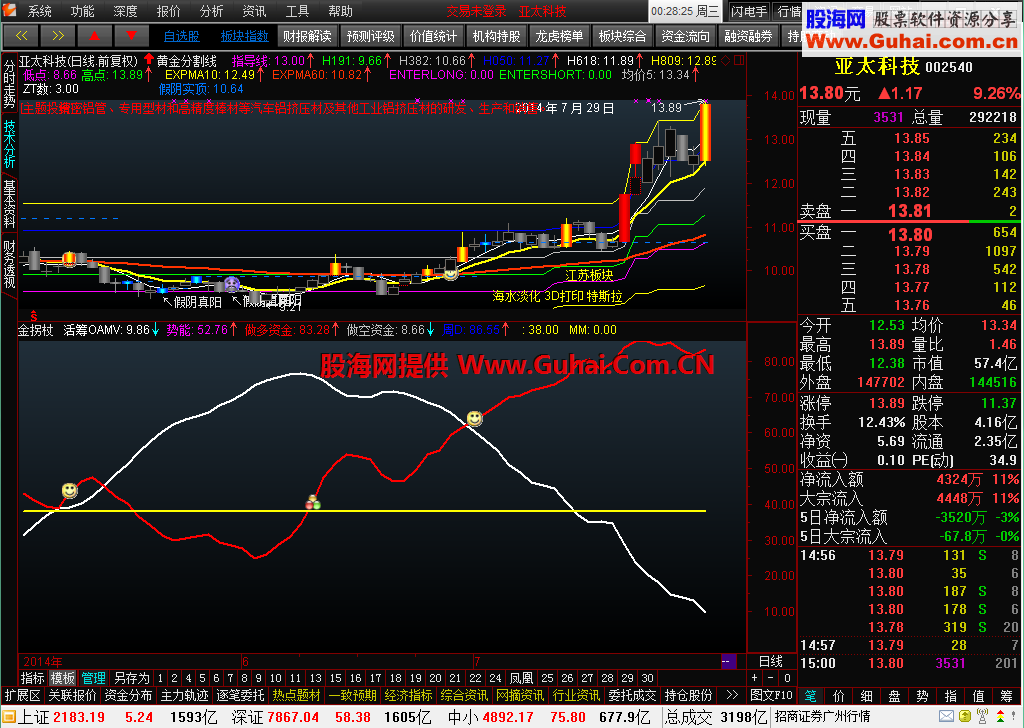Click the 亚太科技 002540 stock title
Image resolution: width=1024 pixels, height=728 pixels.
pyautogui.click(x=903, y=66)
